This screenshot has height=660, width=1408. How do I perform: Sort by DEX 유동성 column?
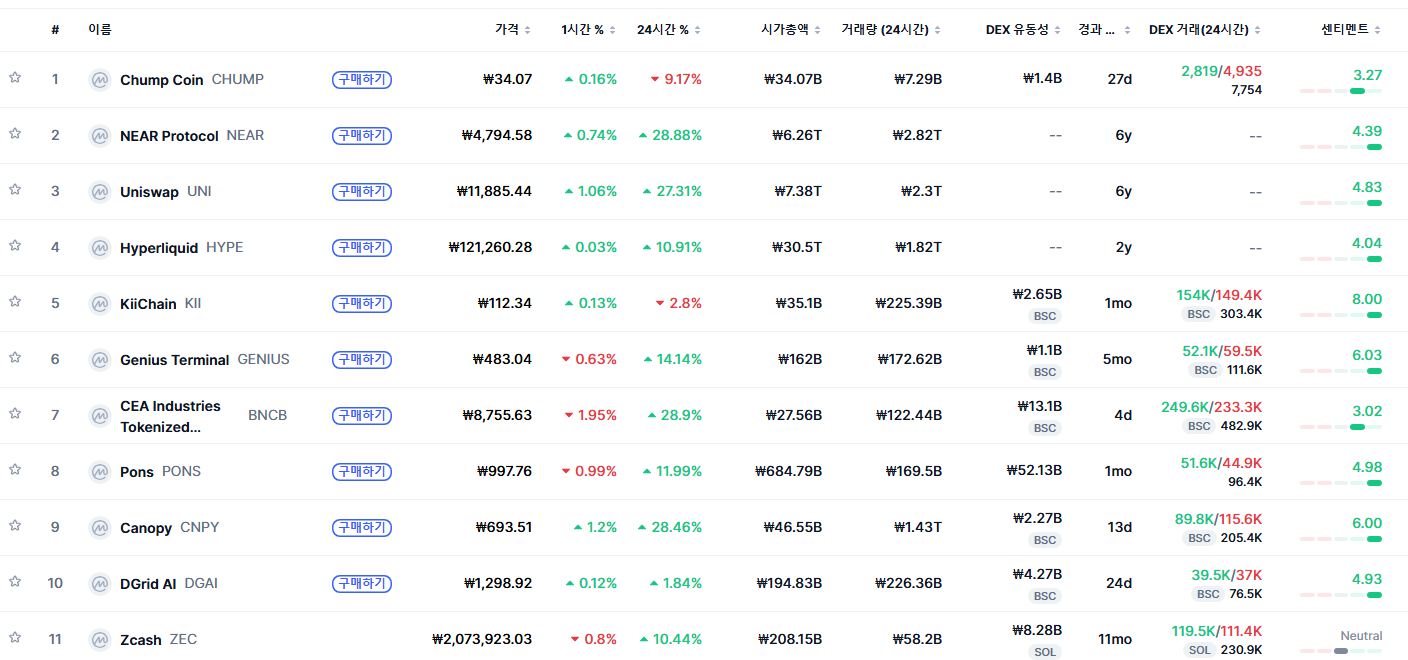click(x=1024, y=30)
